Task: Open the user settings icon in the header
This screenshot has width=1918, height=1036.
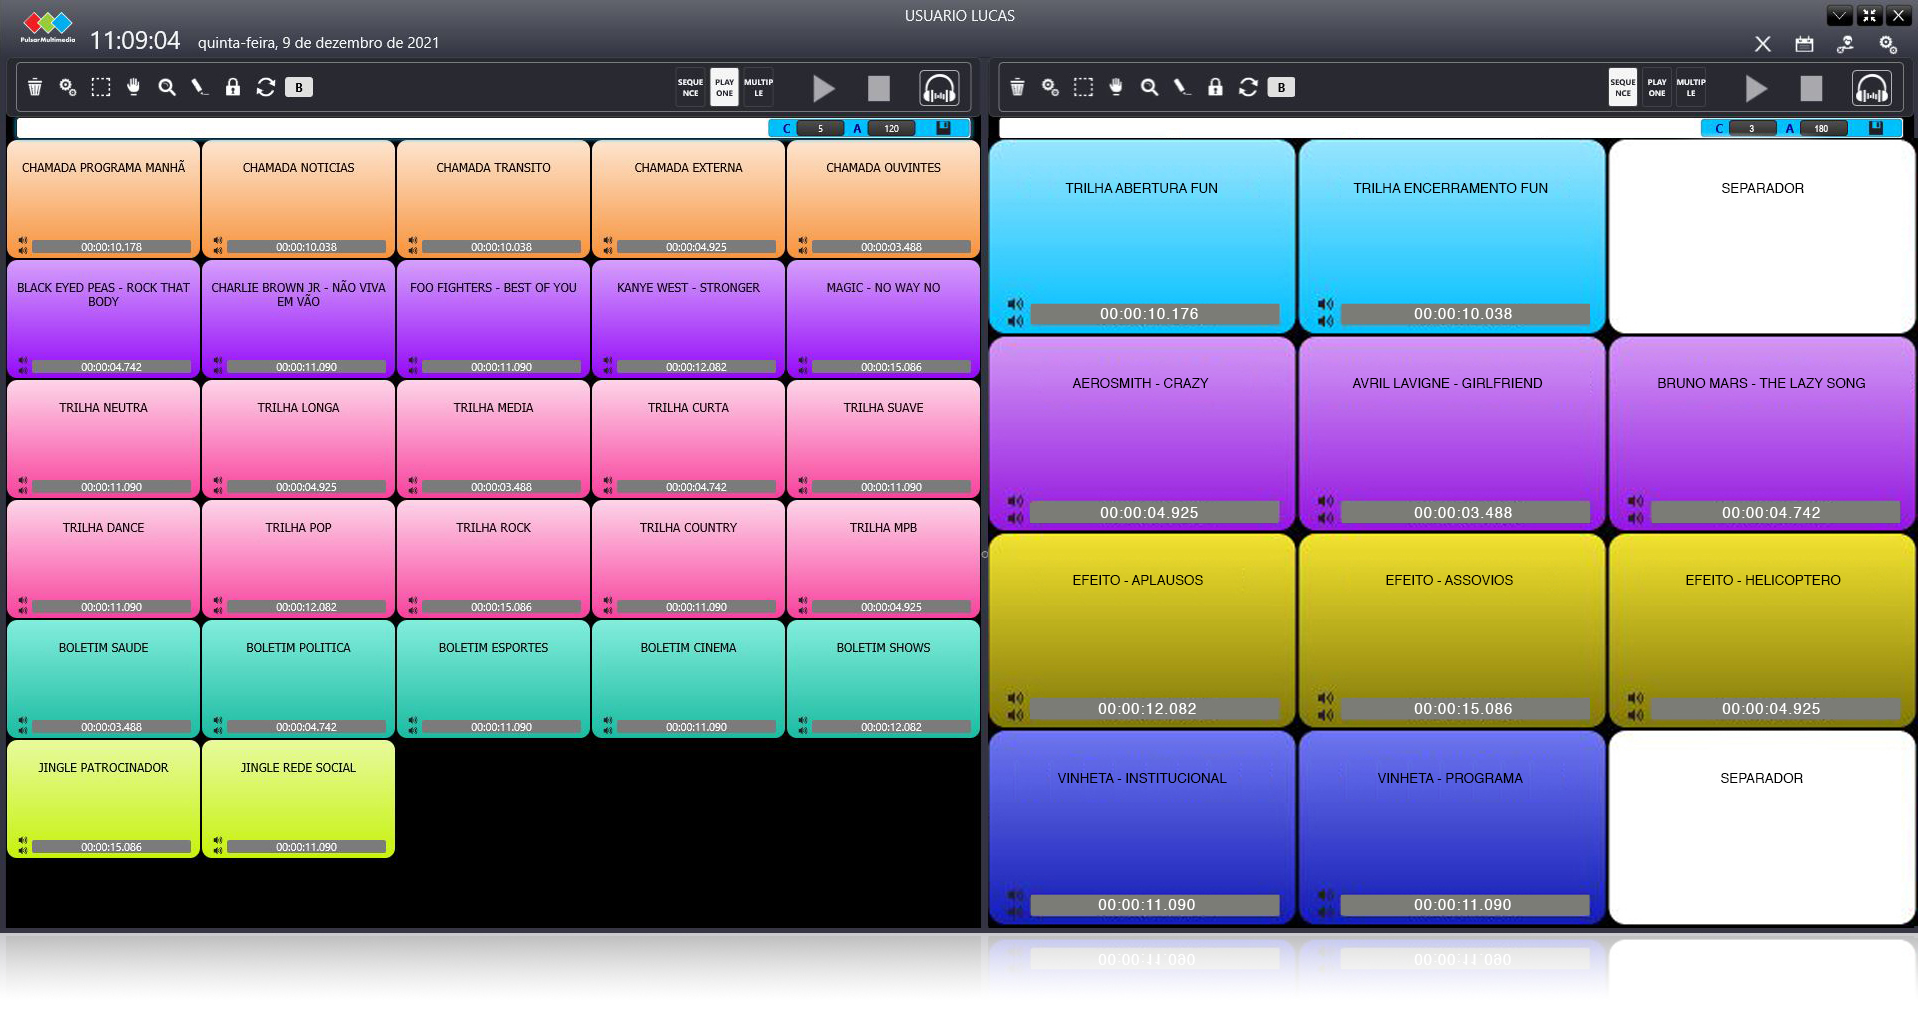Action: [1845, 44]
